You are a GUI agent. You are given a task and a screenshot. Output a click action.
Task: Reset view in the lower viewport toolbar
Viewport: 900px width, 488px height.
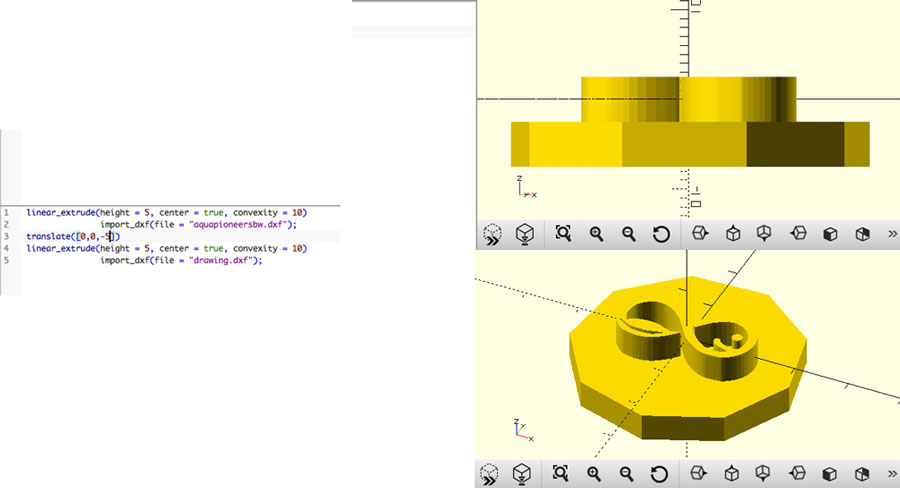659,474
